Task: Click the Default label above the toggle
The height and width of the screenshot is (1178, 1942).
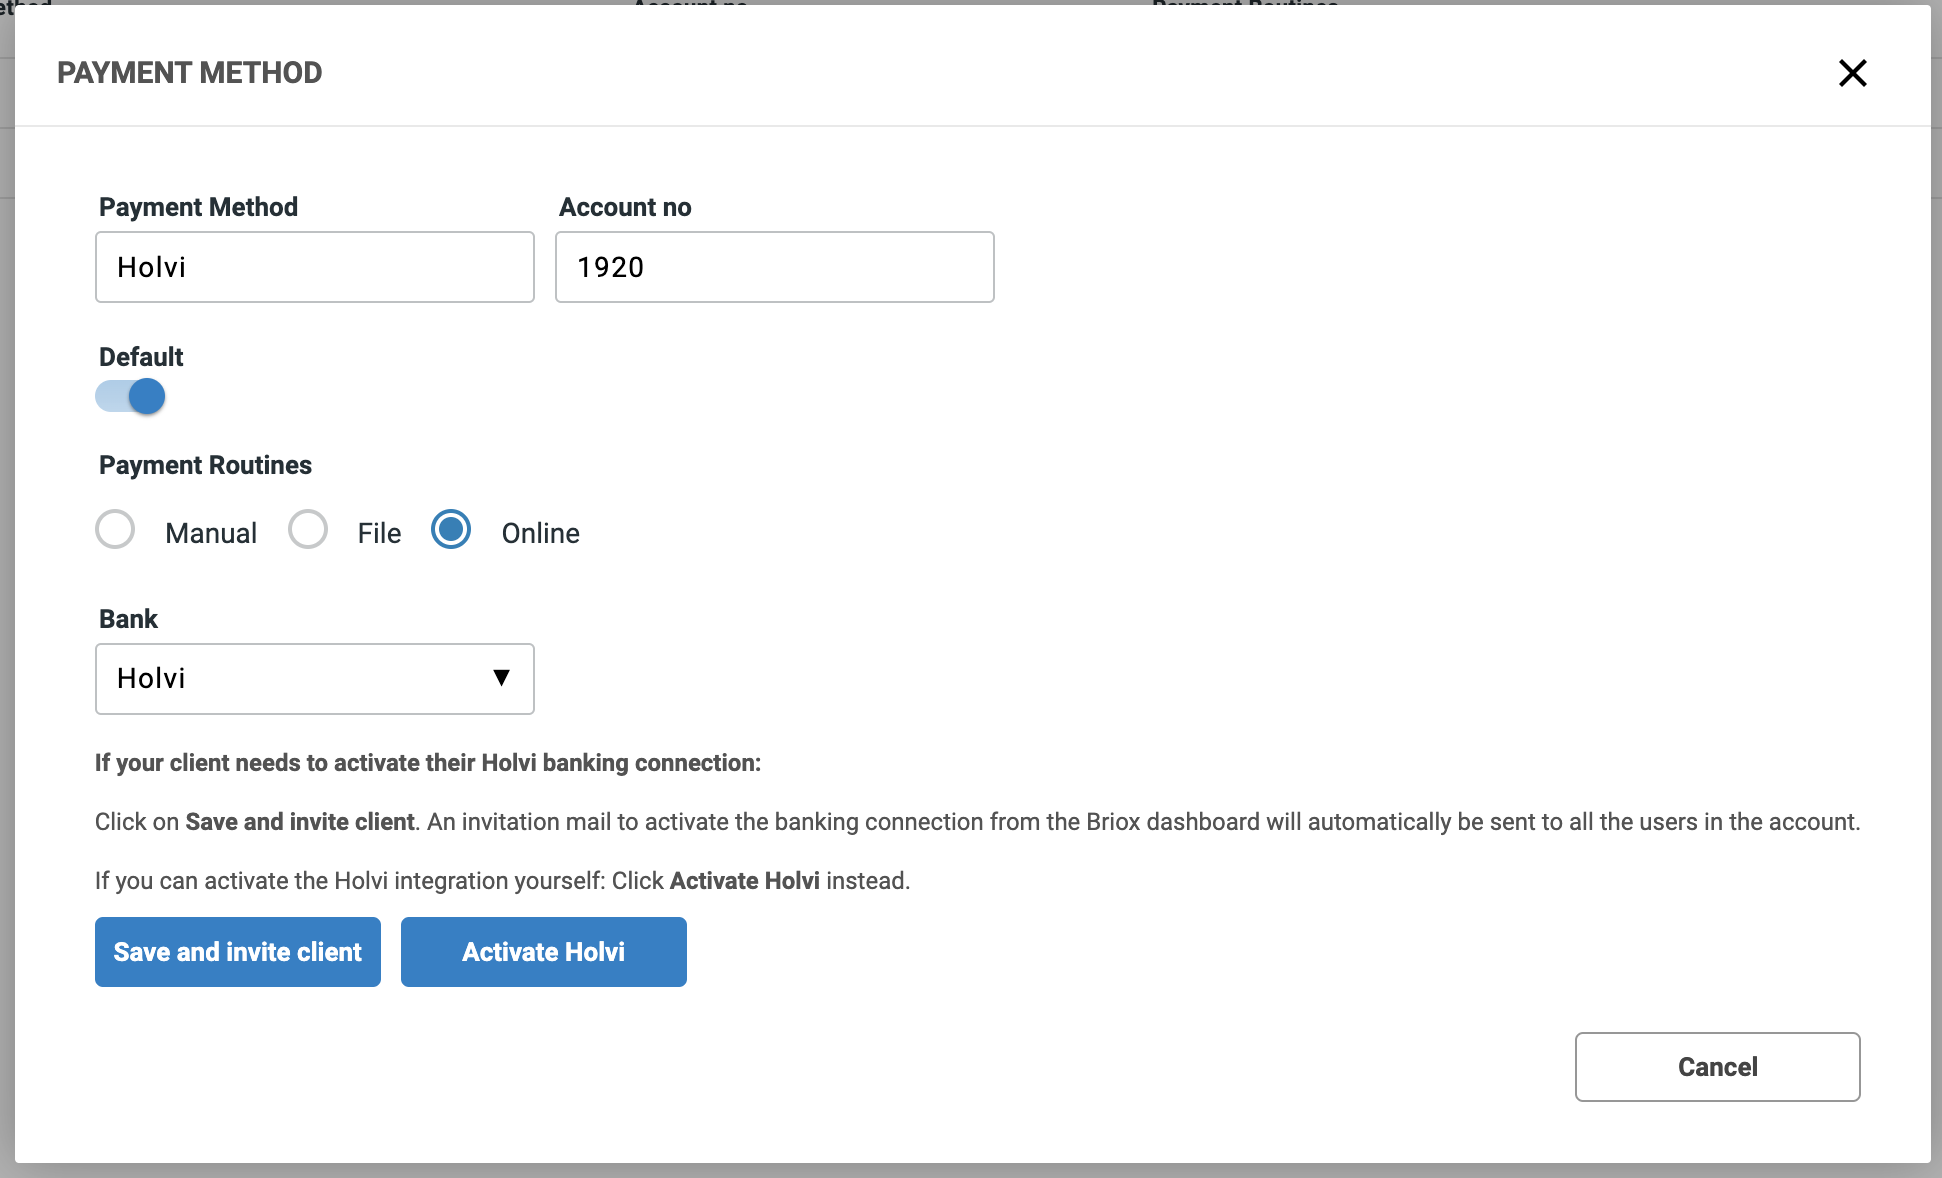Action: pos(141,357)
